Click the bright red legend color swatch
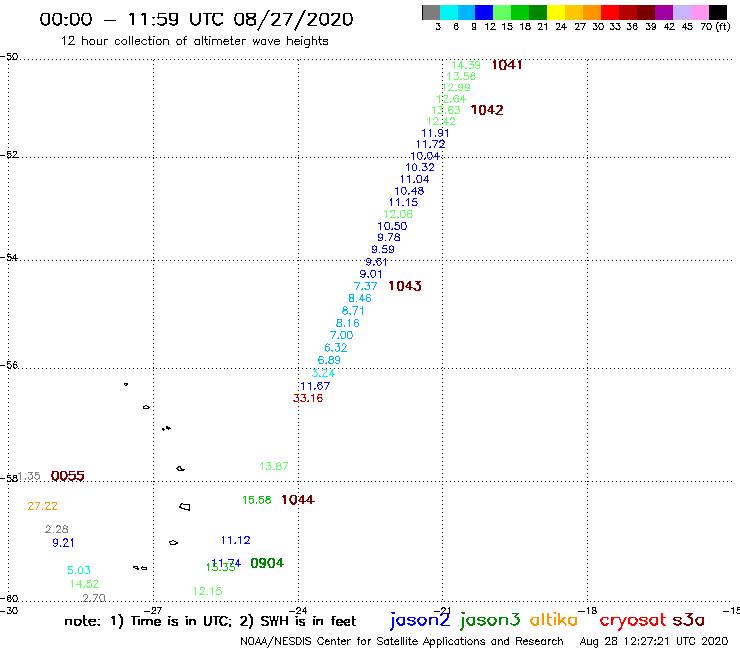The height and width of the screenshot is (650, 740). [x=610, y=12]
